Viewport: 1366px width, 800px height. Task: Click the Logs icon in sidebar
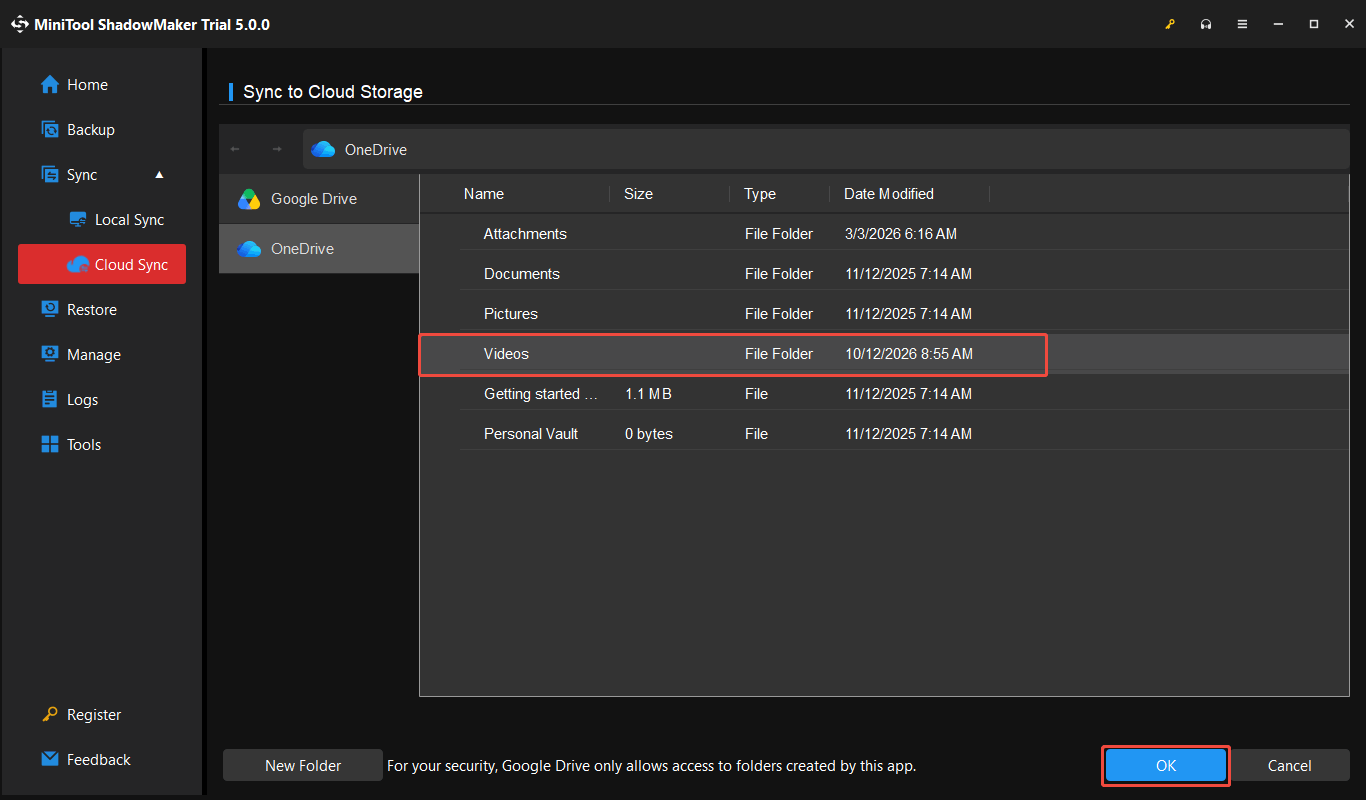coord(50,399)
